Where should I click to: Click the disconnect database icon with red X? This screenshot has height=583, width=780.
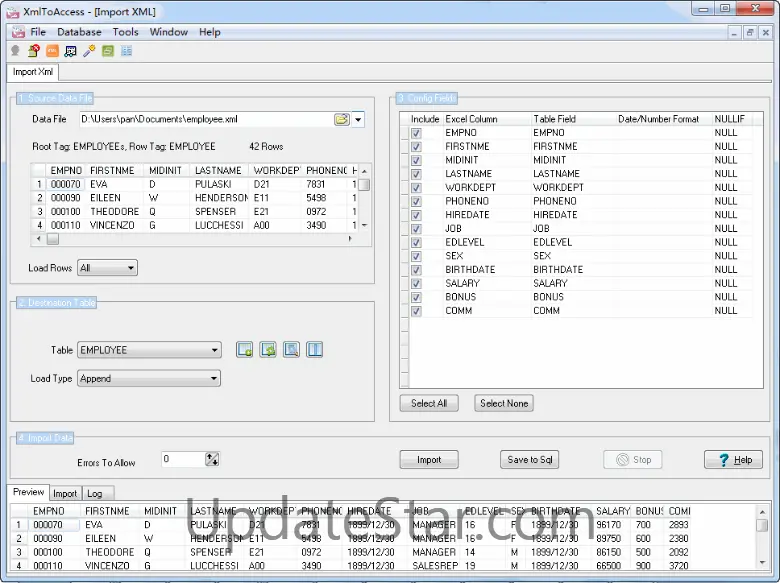click(x=34, y=51)
